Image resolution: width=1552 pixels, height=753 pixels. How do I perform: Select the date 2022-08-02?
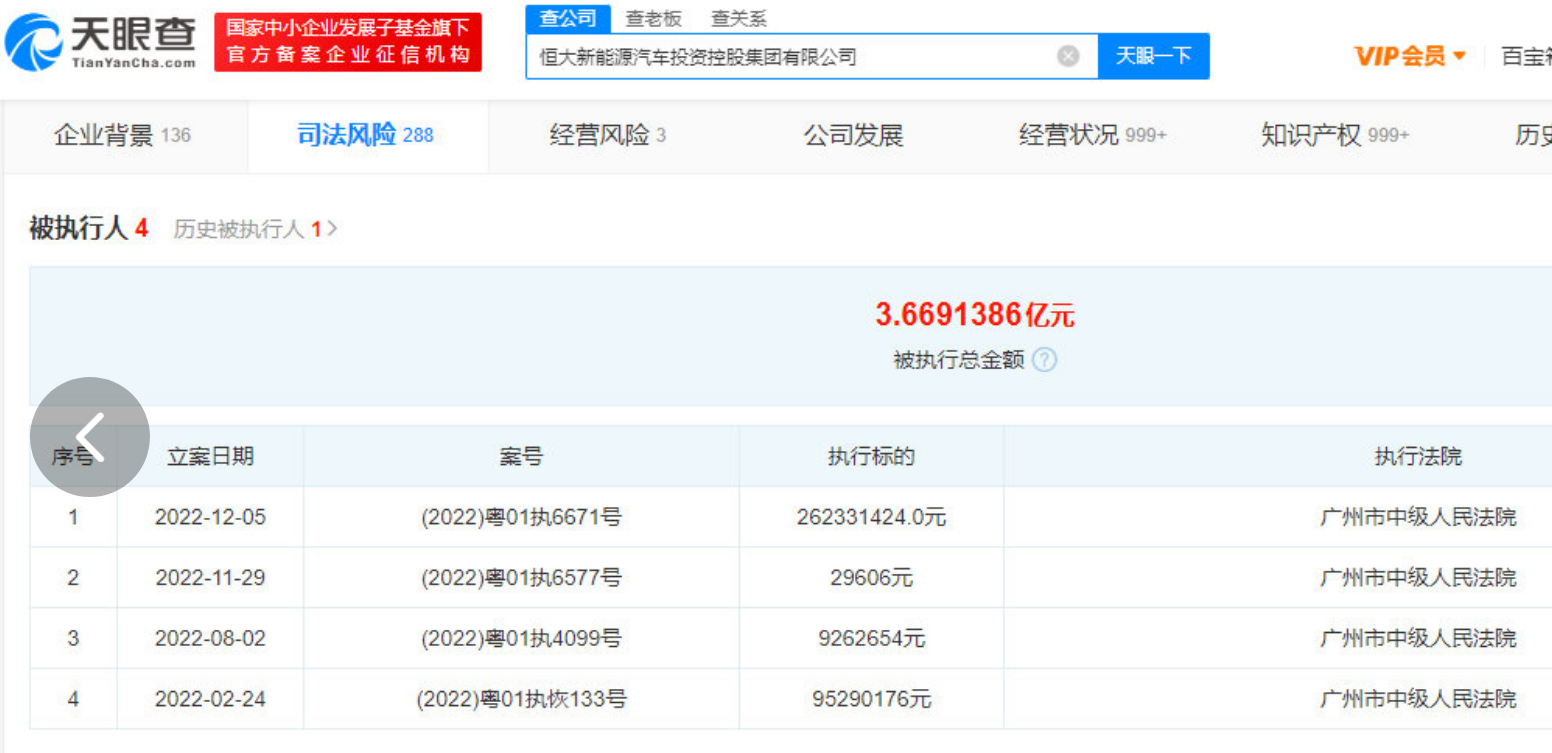[x=210, y=638]
